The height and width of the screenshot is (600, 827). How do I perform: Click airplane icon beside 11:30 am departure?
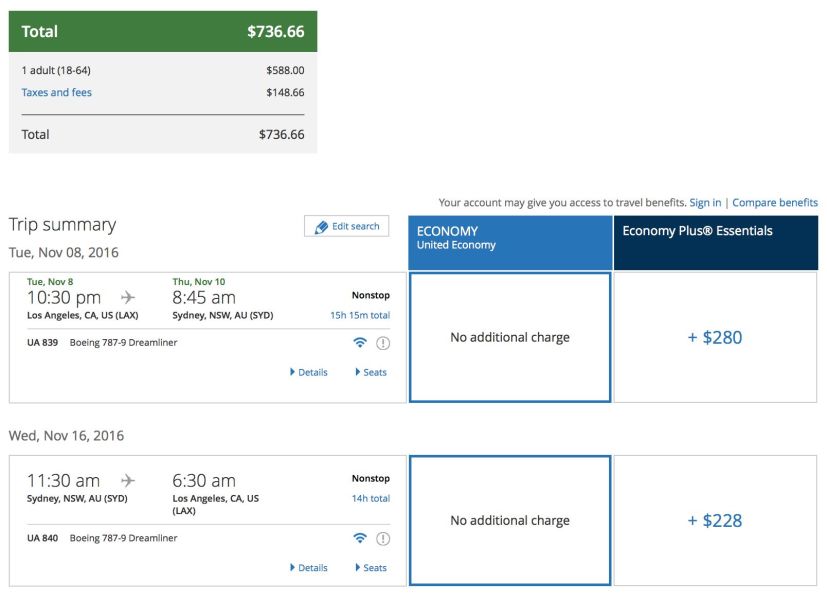coord(128,480)
